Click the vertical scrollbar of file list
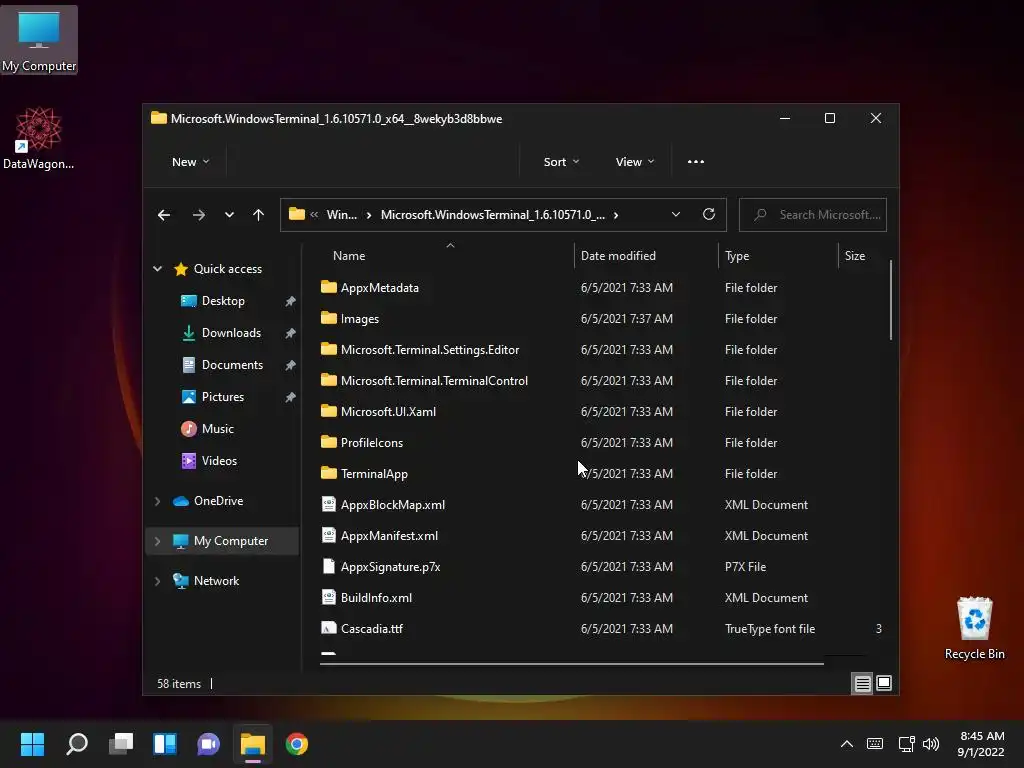Viewport: 1024px width, 768px height. [x=890, y=300]
